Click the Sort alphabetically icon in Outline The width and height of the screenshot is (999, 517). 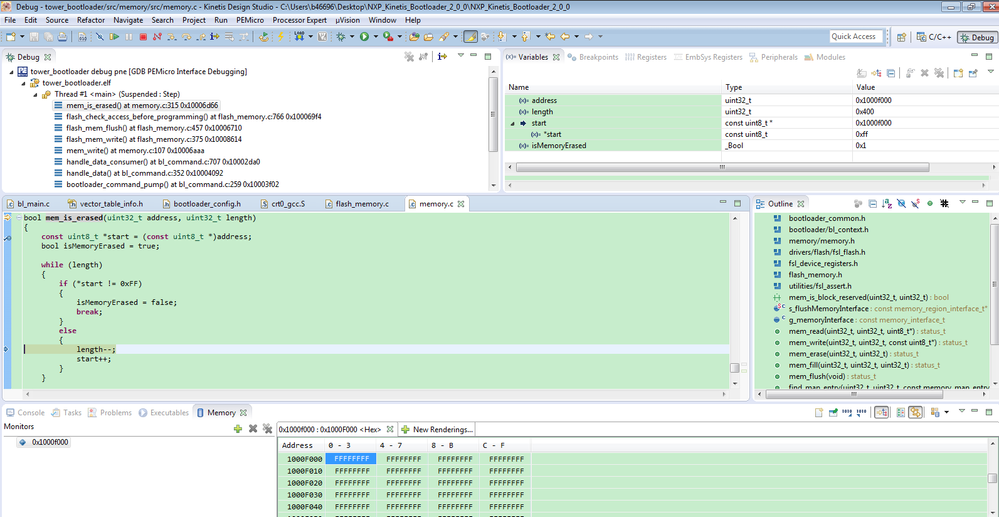click(886, 204)
